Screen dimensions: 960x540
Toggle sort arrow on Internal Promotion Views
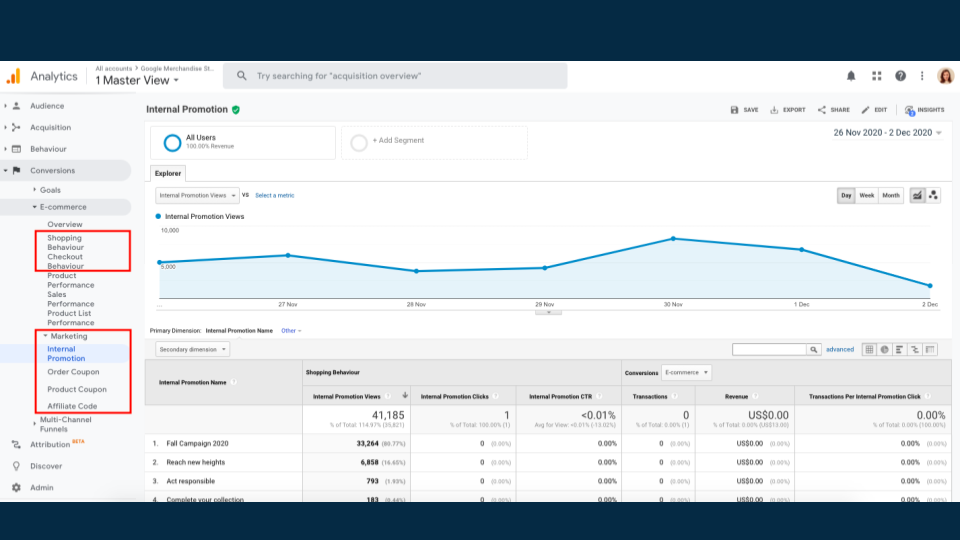(405, 396)
